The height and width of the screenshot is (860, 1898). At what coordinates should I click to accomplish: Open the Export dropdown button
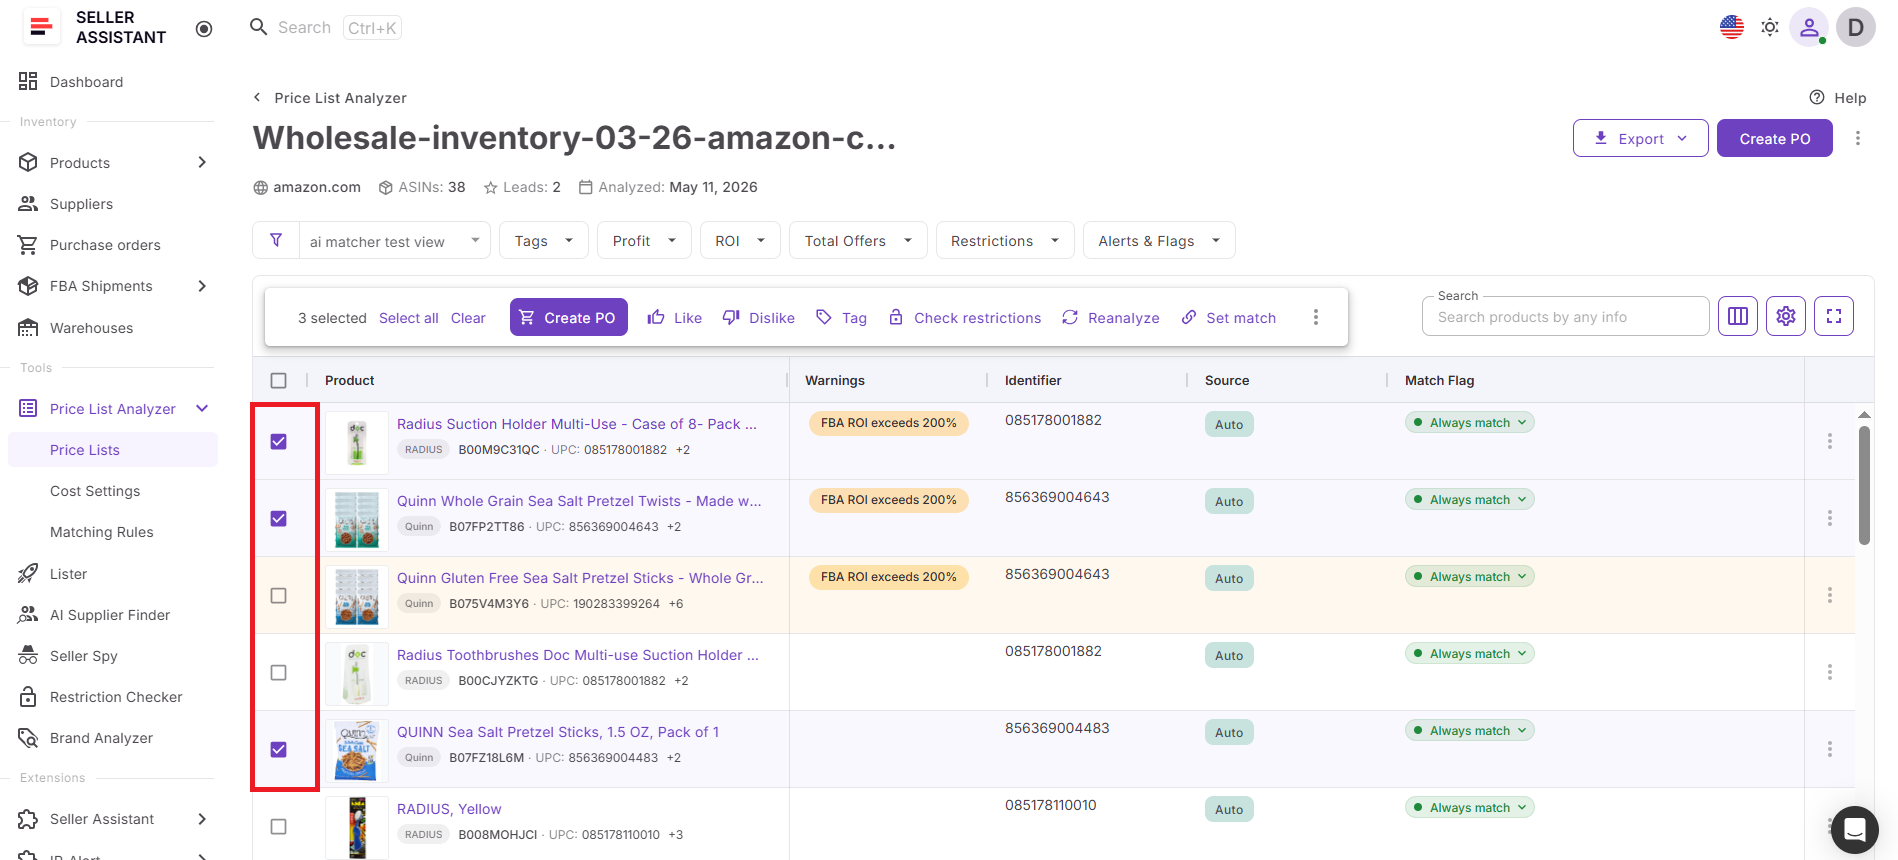(x=1641, y=138)
